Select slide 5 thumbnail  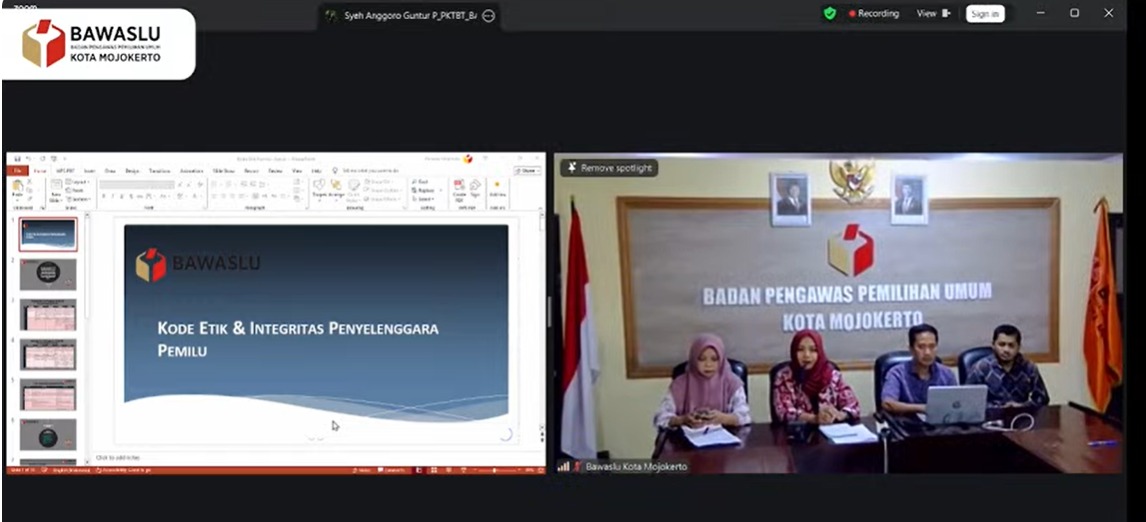pos(48,394)
